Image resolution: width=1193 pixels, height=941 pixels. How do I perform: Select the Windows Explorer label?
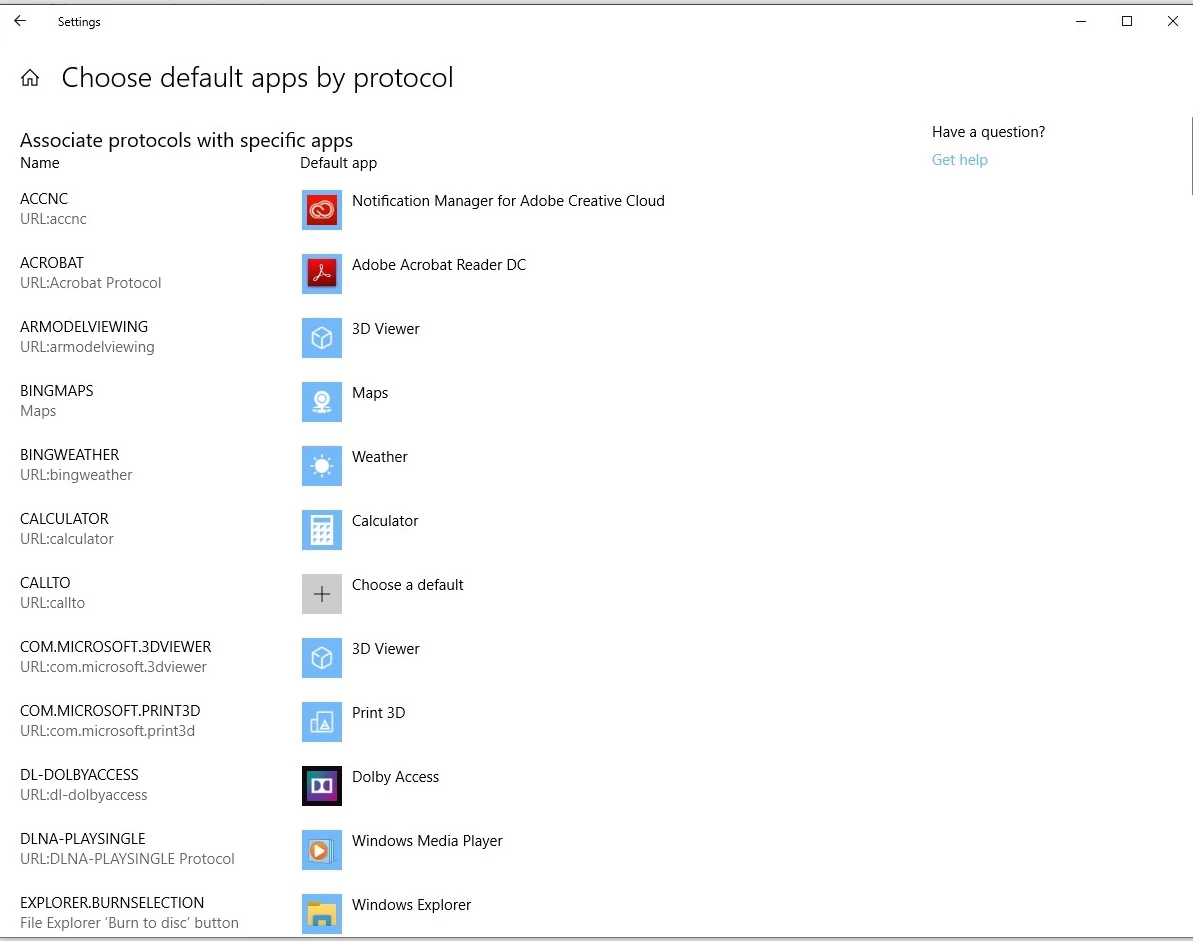click(412, 904)
